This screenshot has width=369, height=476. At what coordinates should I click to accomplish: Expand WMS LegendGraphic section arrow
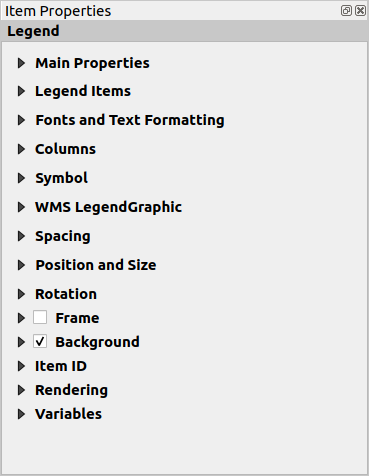click(21, 207)
